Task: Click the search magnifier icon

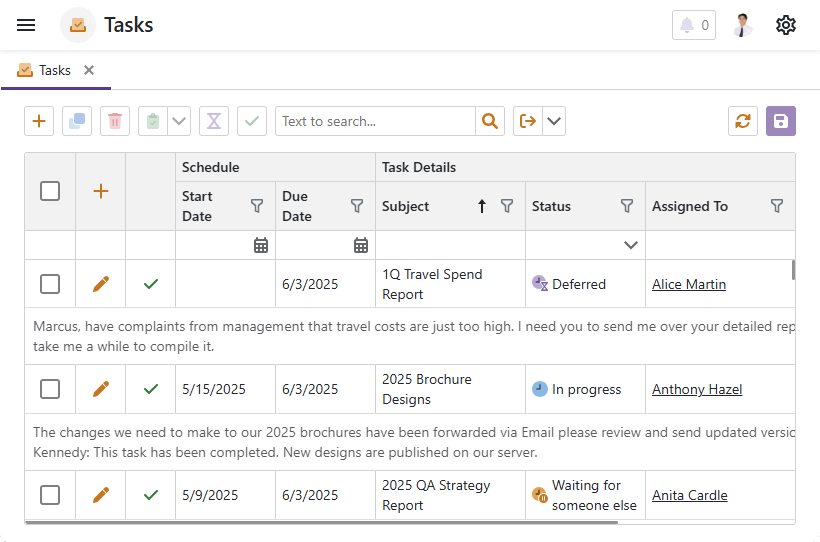Action: [489, 121]
